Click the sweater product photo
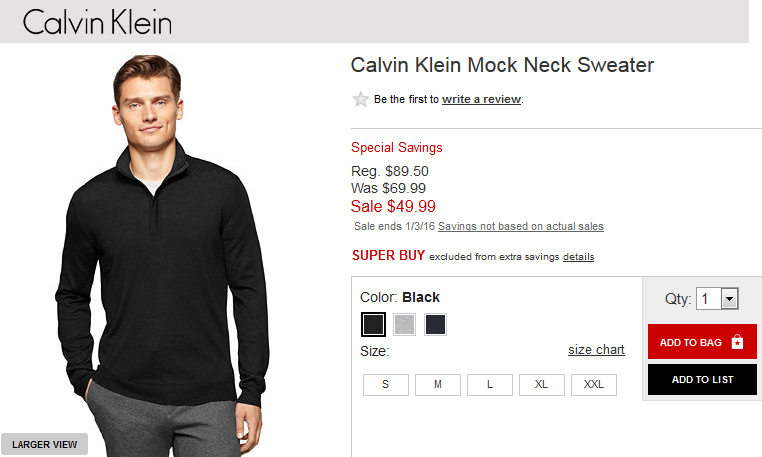The image size is (762, 457). (x=163, y=255)
